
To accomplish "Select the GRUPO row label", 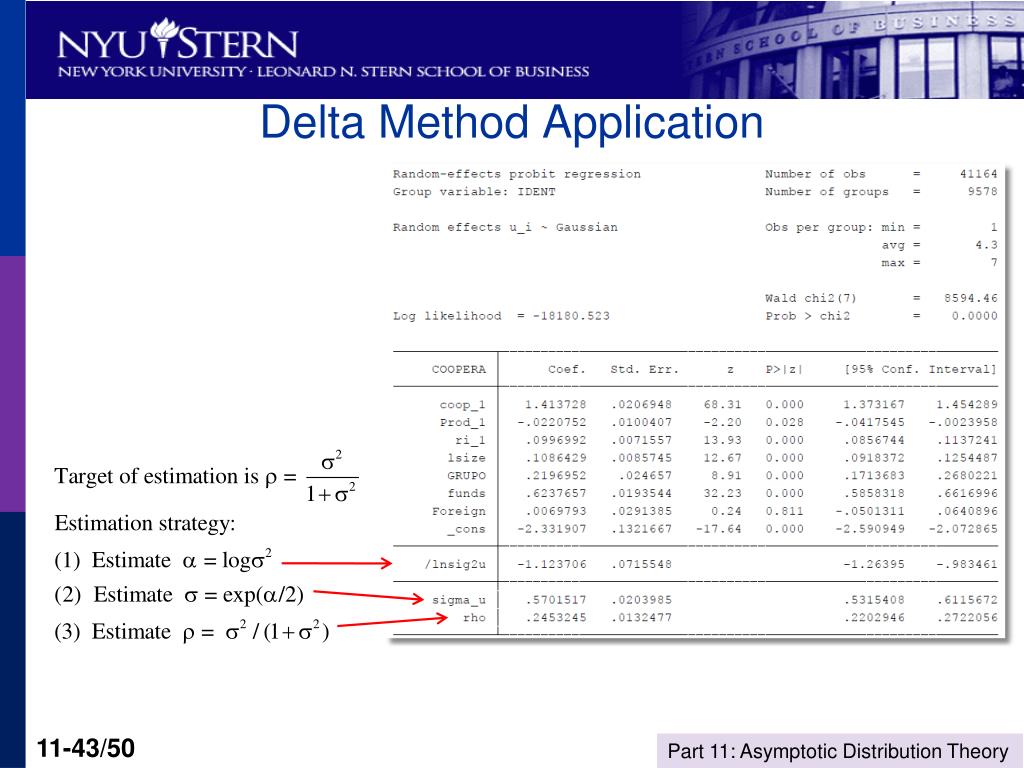I will (x=466, y=475).
